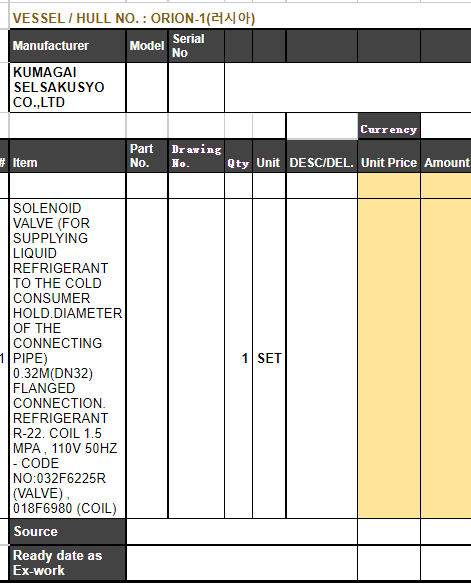Select the Serial No header cell
The height and width of the screenshot is (585, 471).
click(196, 46)
